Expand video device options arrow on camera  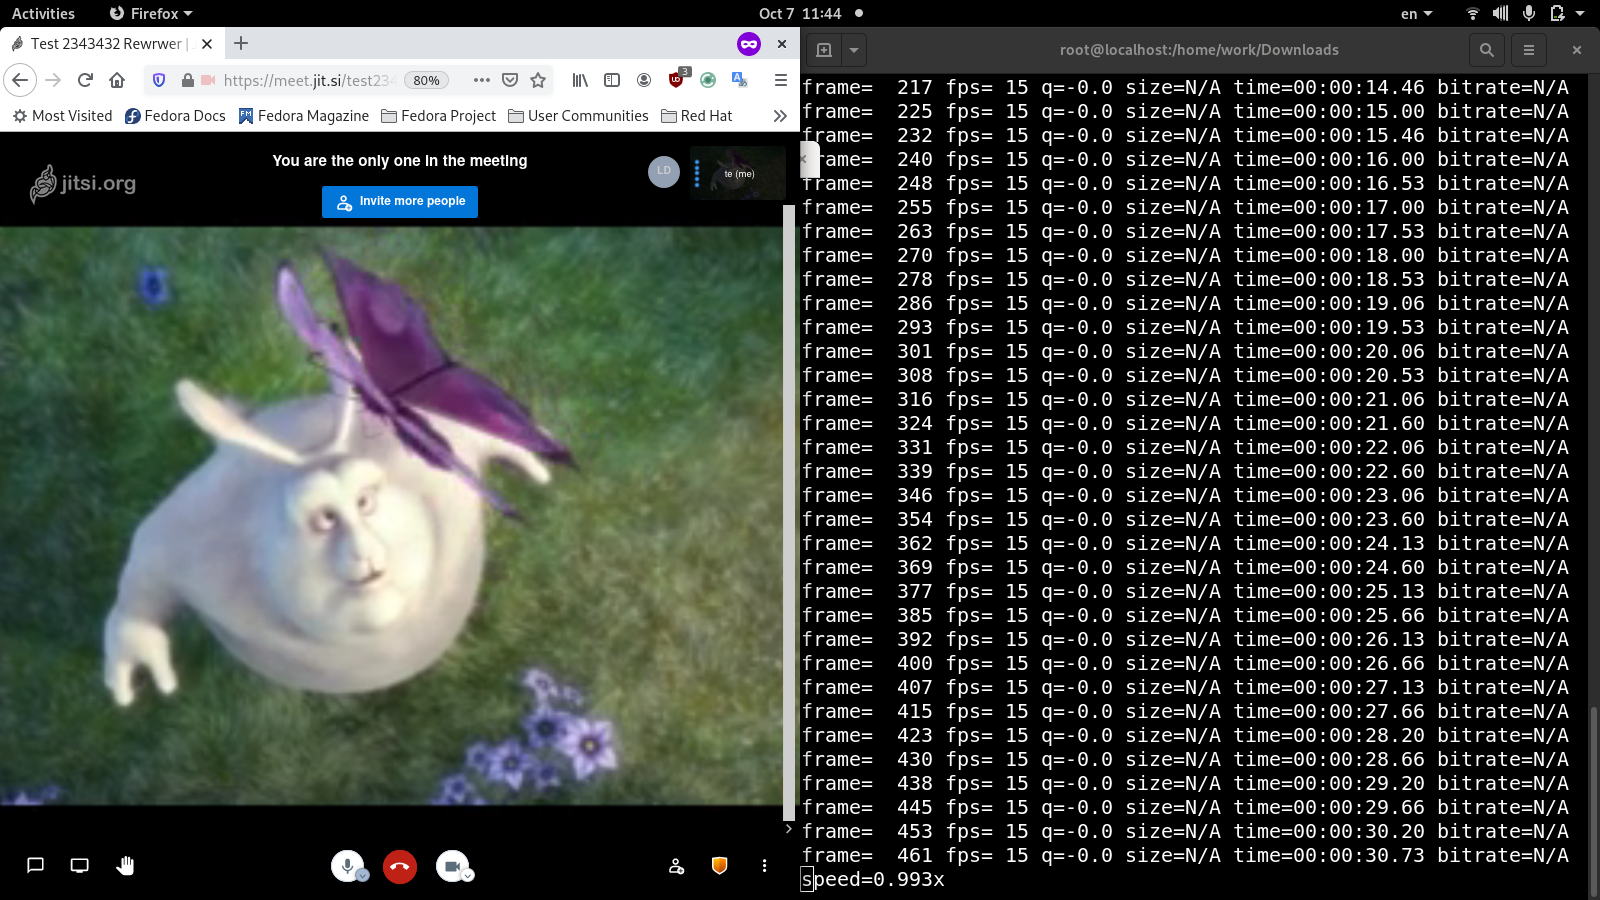point(468,876)
